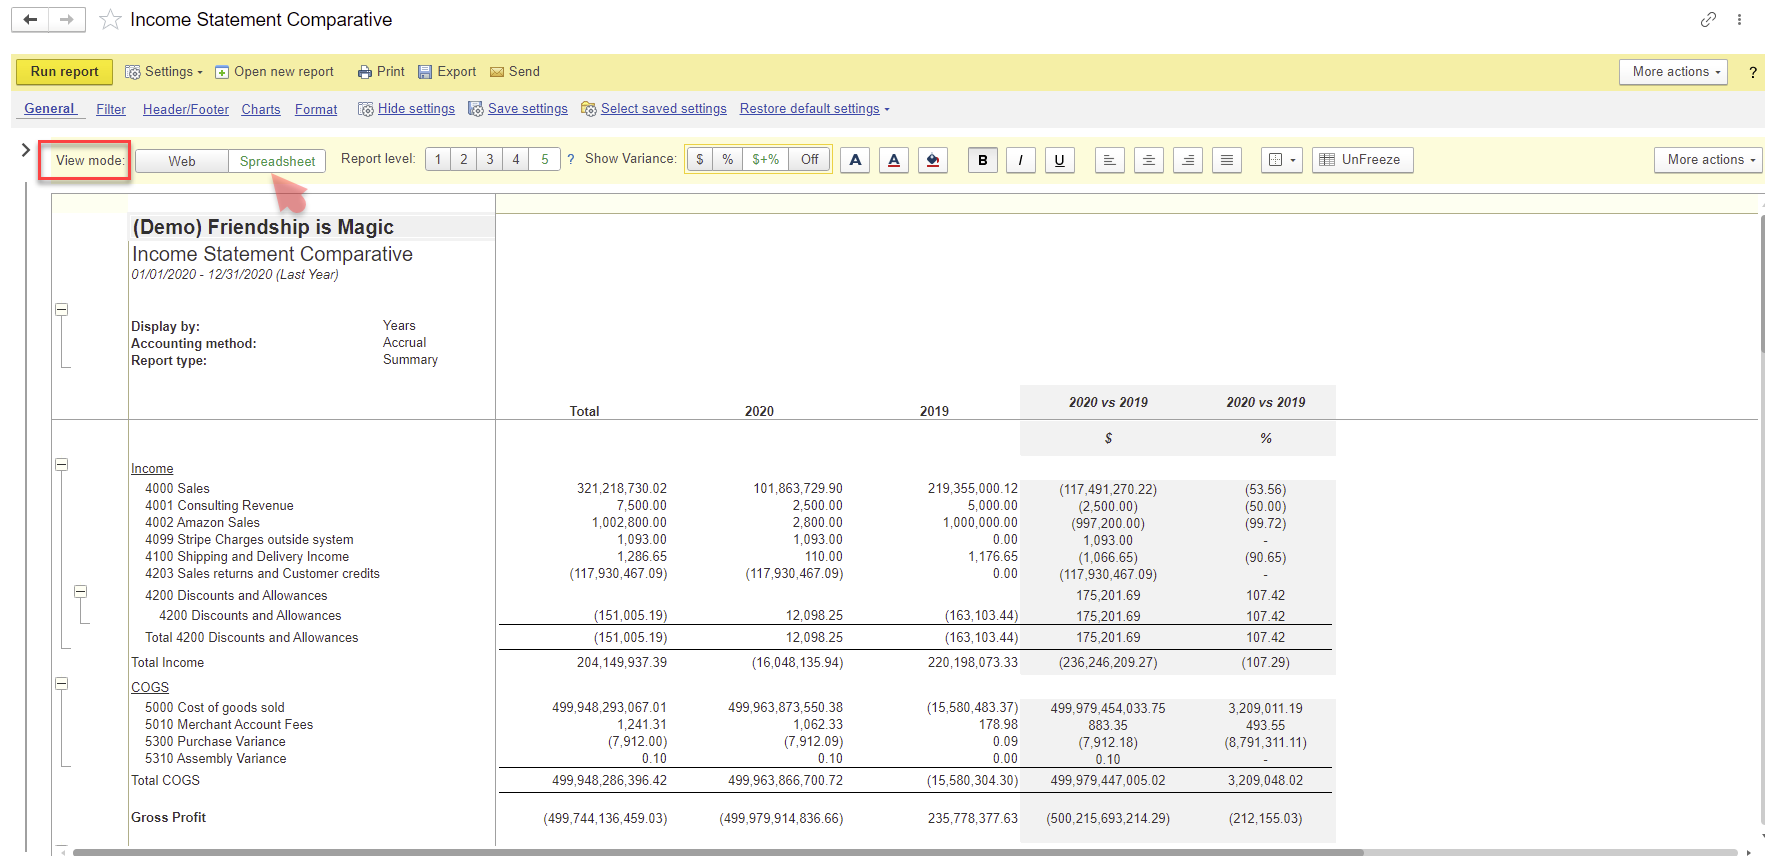Star Income Statement Comparative as favorite

(x=110, y=19)
